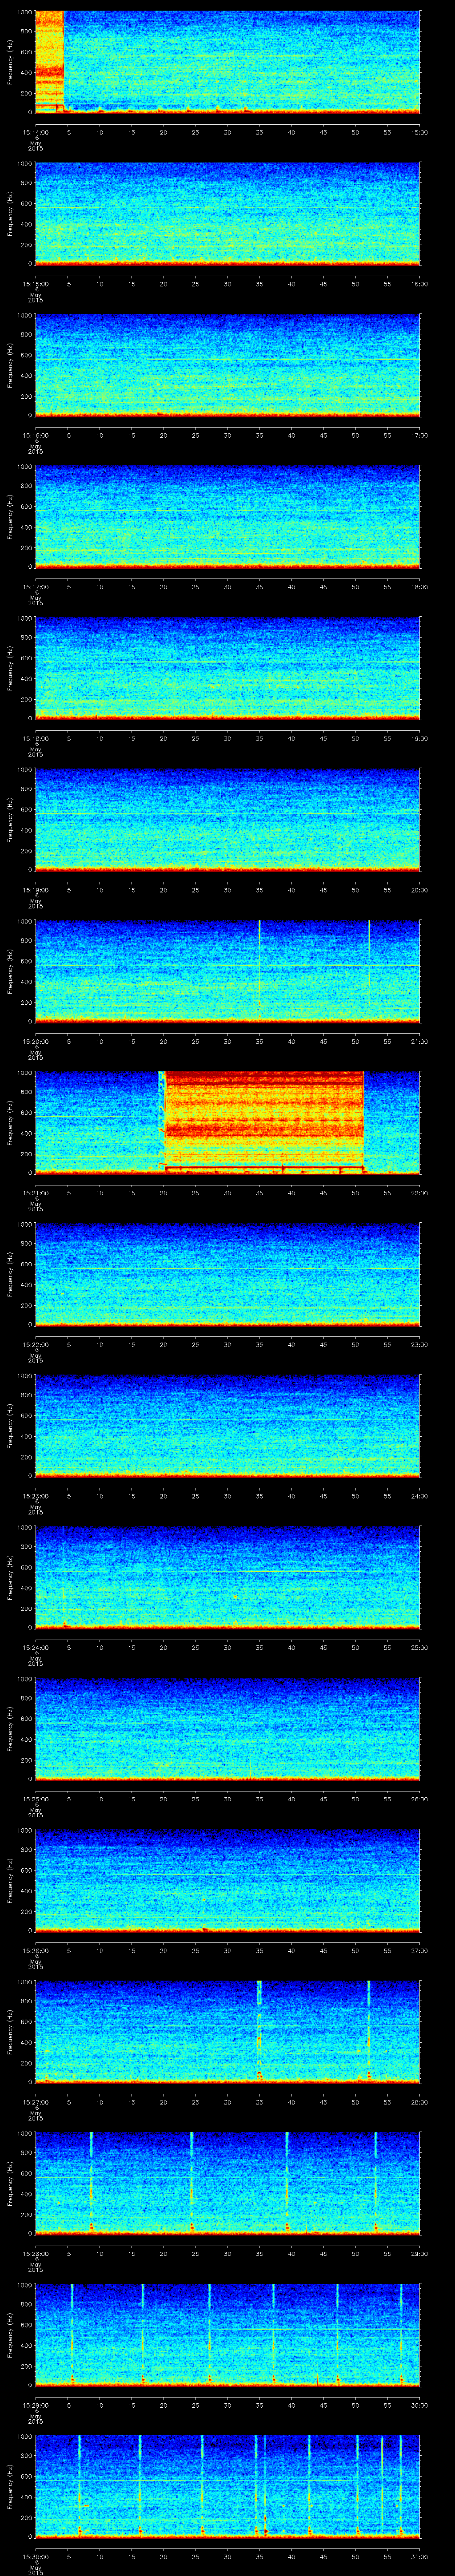Screen dimensions: 455x2576
Task: Click the '23:00' end time label
Action: coord(420,1344)
